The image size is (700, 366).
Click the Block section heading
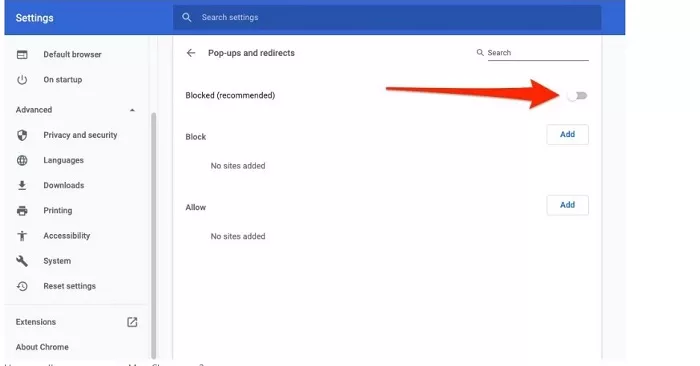(x=196, y=137)
